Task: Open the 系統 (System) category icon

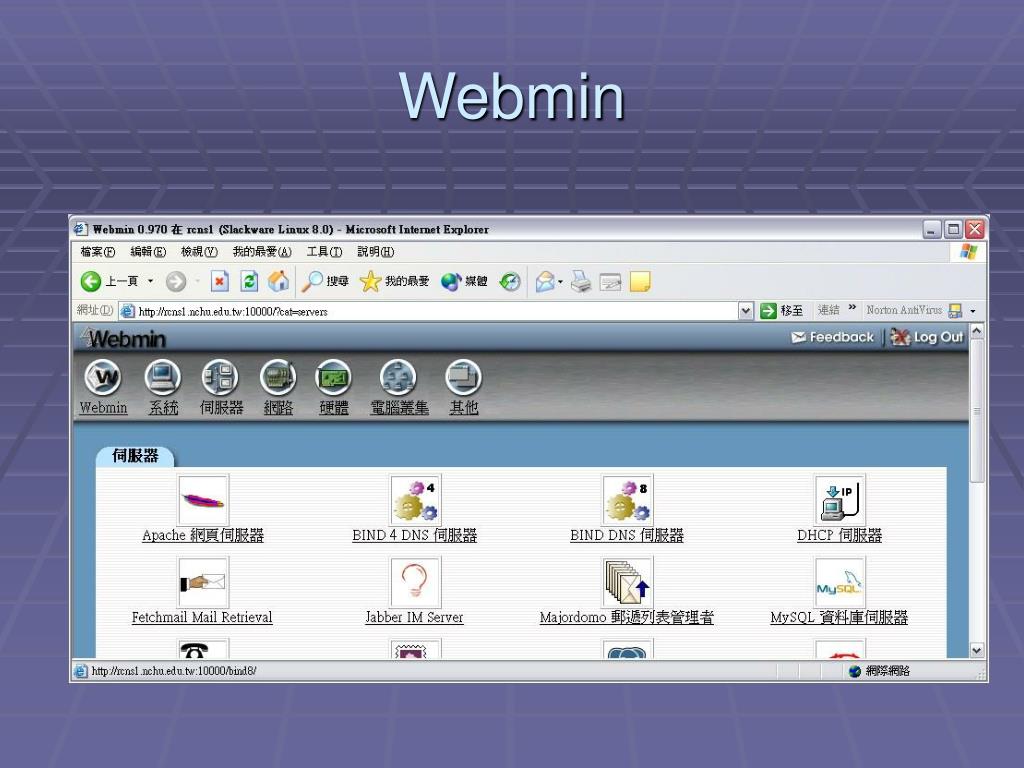Action: click(163, 377)
